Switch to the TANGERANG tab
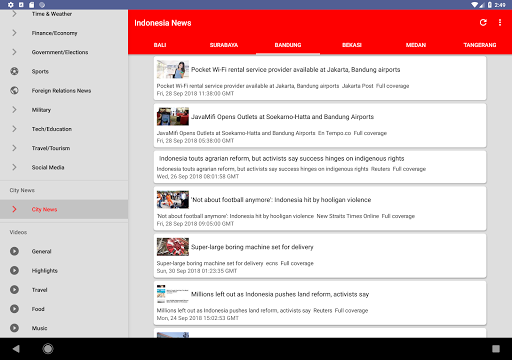512x360 pixels. coord(480,45)
